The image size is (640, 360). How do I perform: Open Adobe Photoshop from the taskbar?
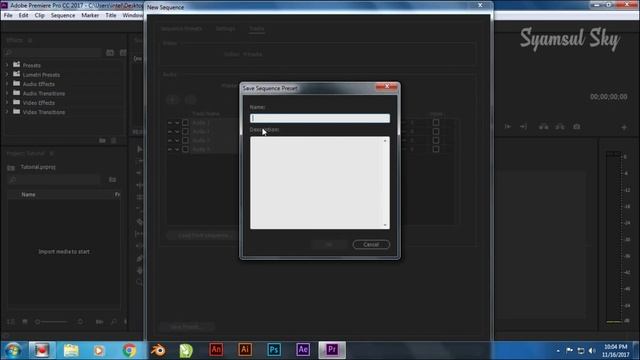click(x=274, y=350)
